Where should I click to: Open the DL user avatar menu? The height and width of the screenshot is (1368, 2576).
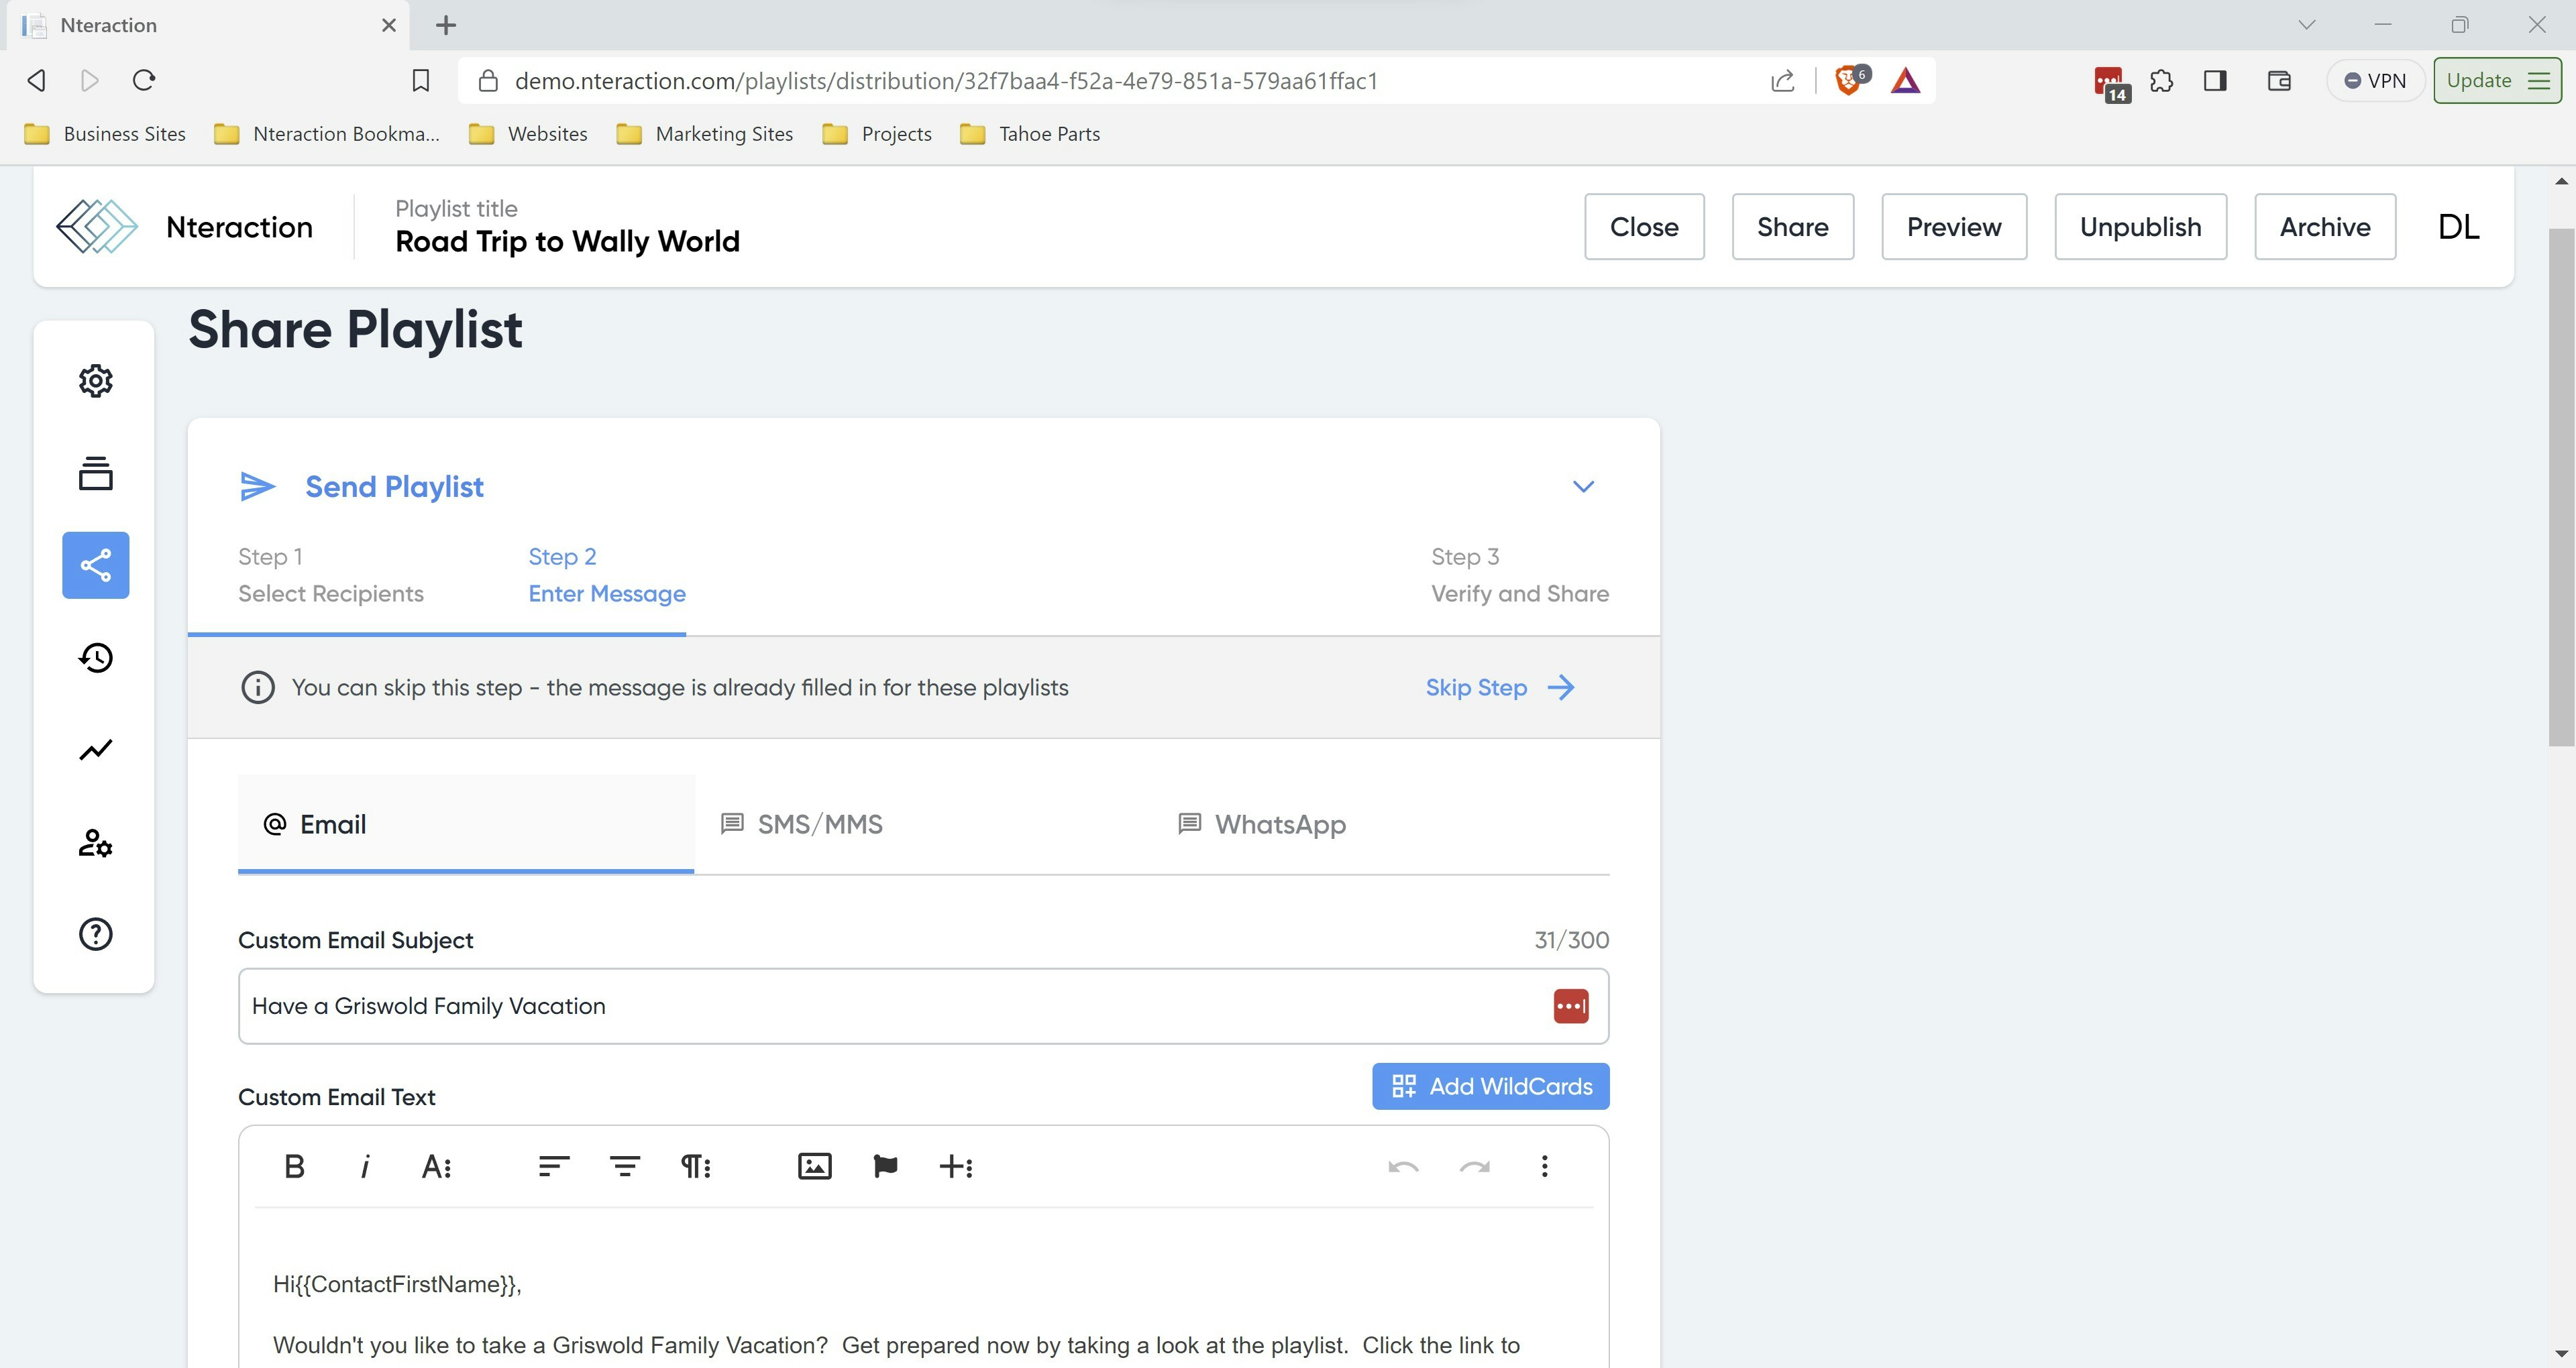click(x=2458, y=227)
